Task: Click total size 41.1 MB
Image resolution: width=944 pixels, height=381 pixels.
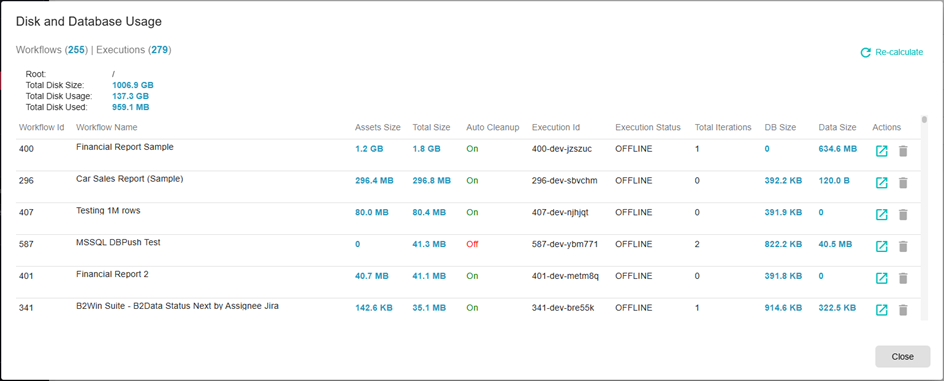Action: [429, 276]
